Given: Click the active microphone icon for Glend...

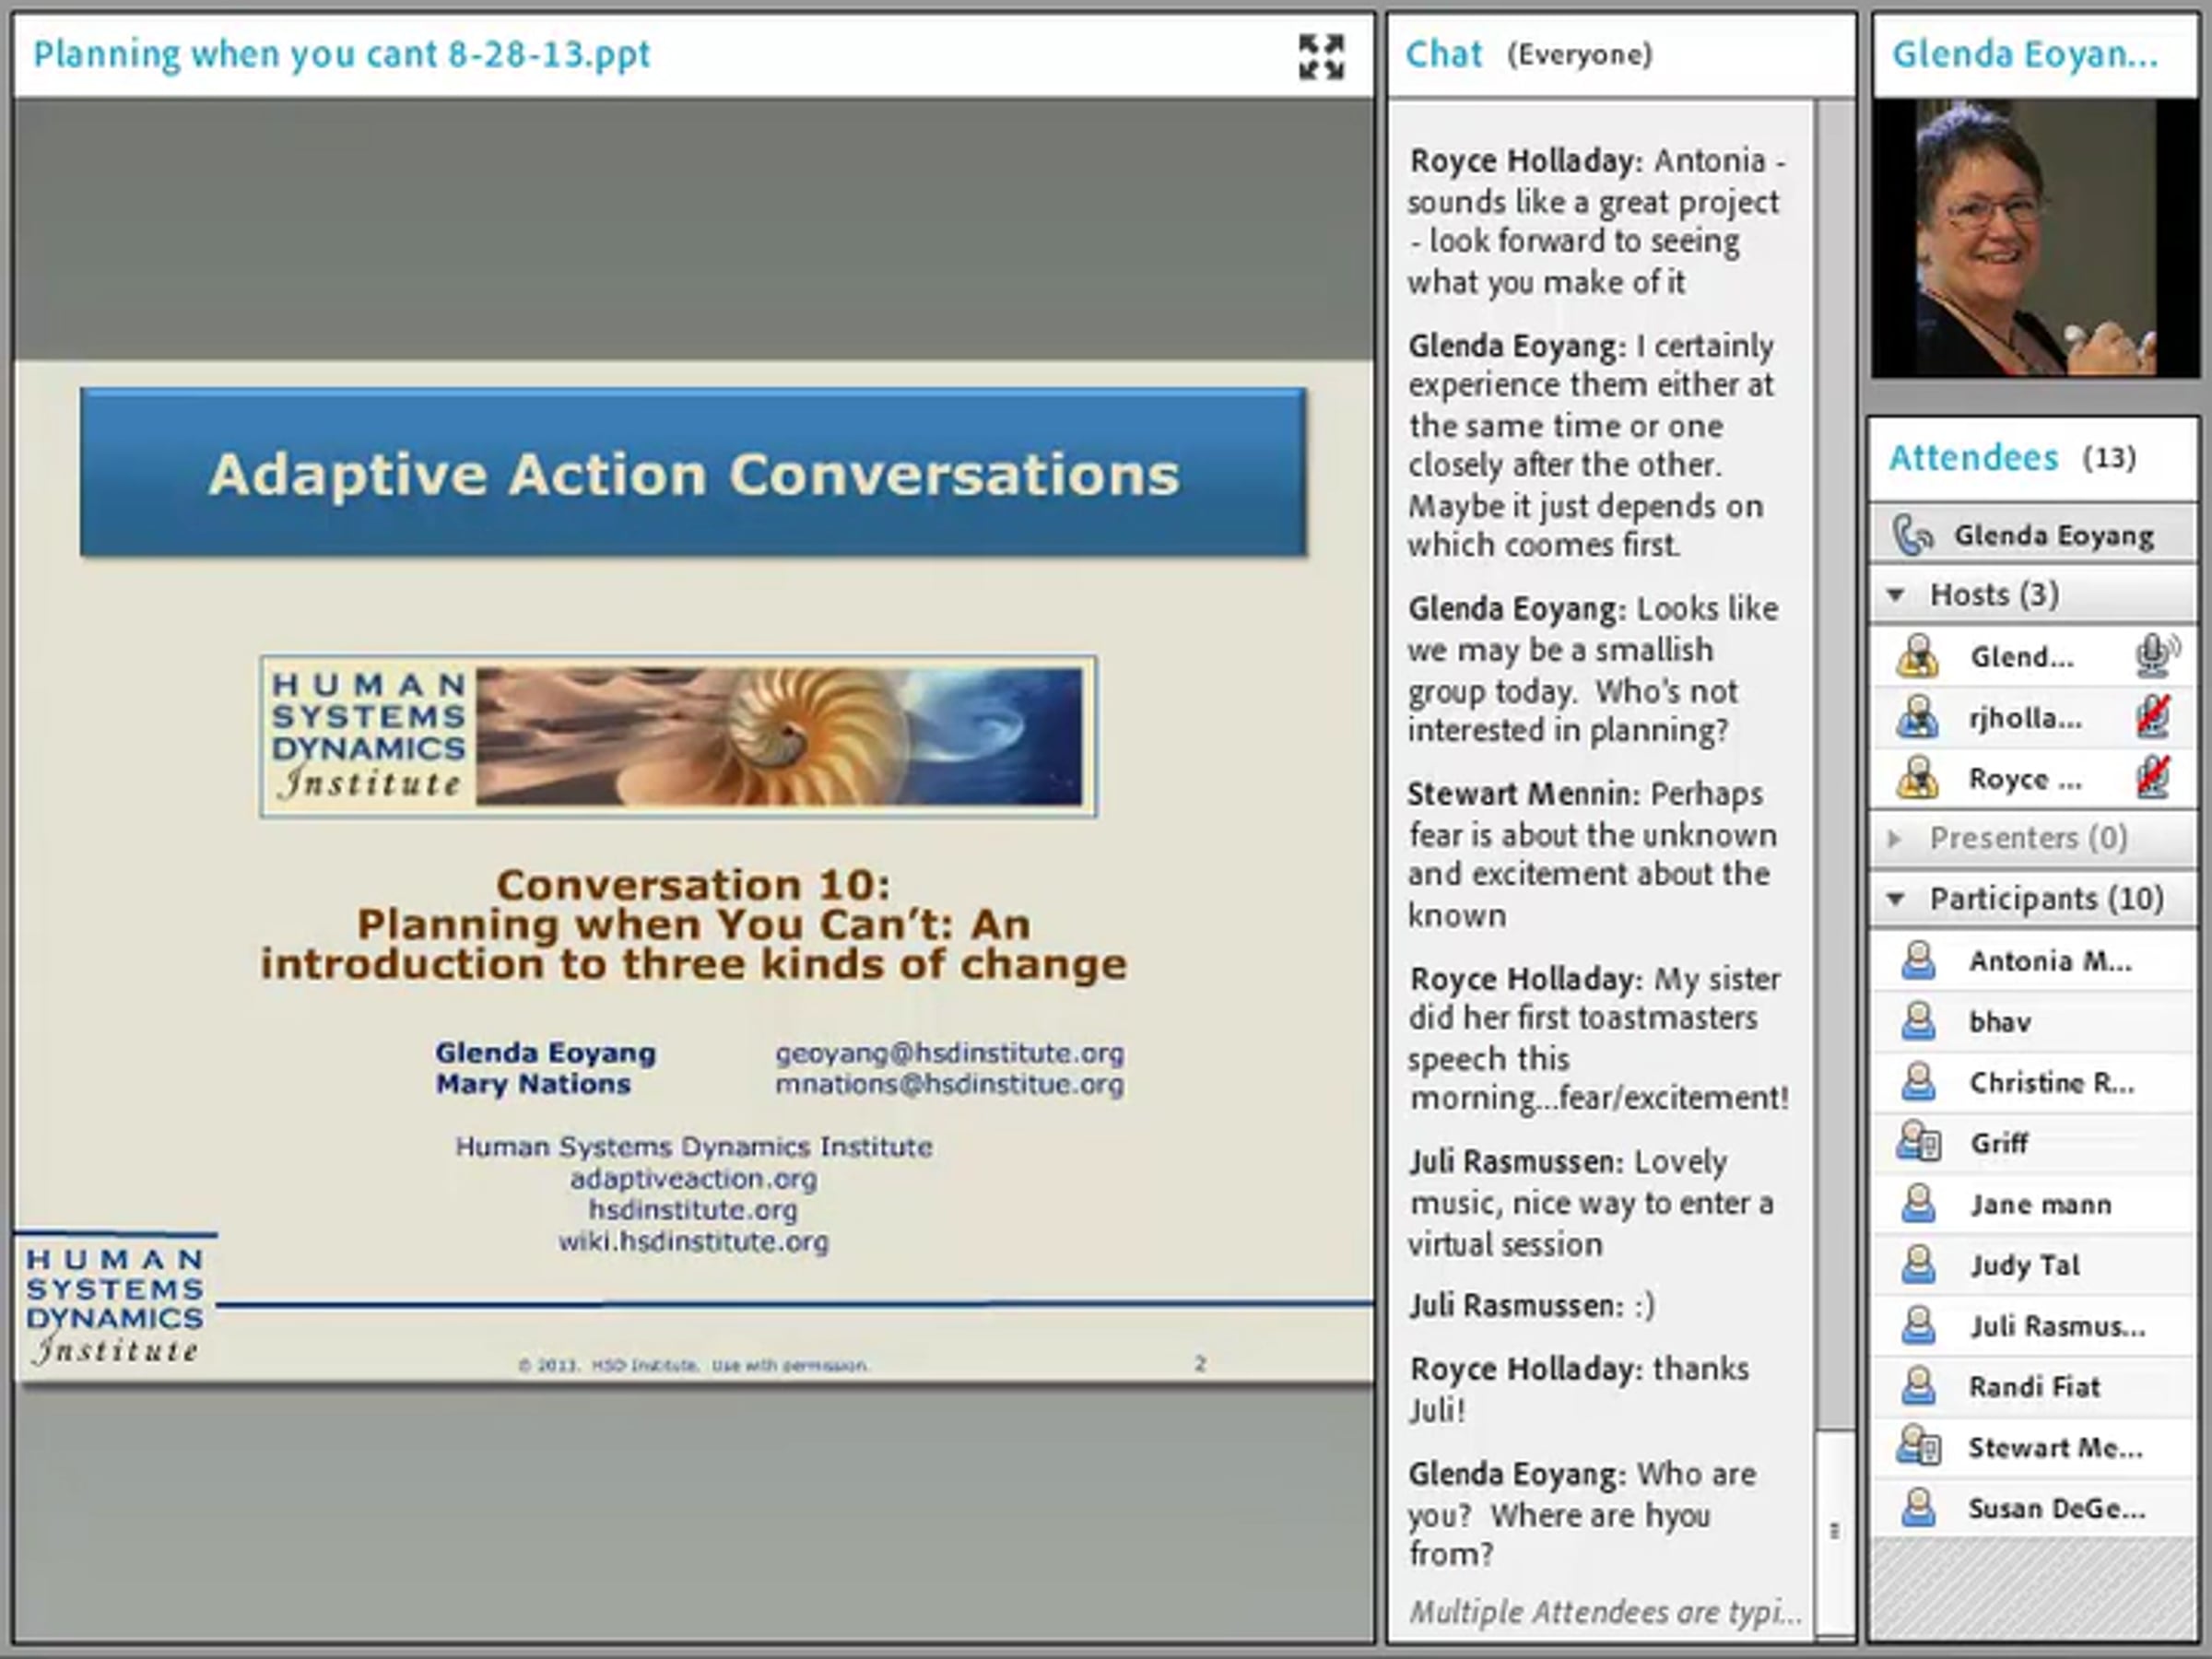Looking at the screenshot, I should pos(2156,656).
